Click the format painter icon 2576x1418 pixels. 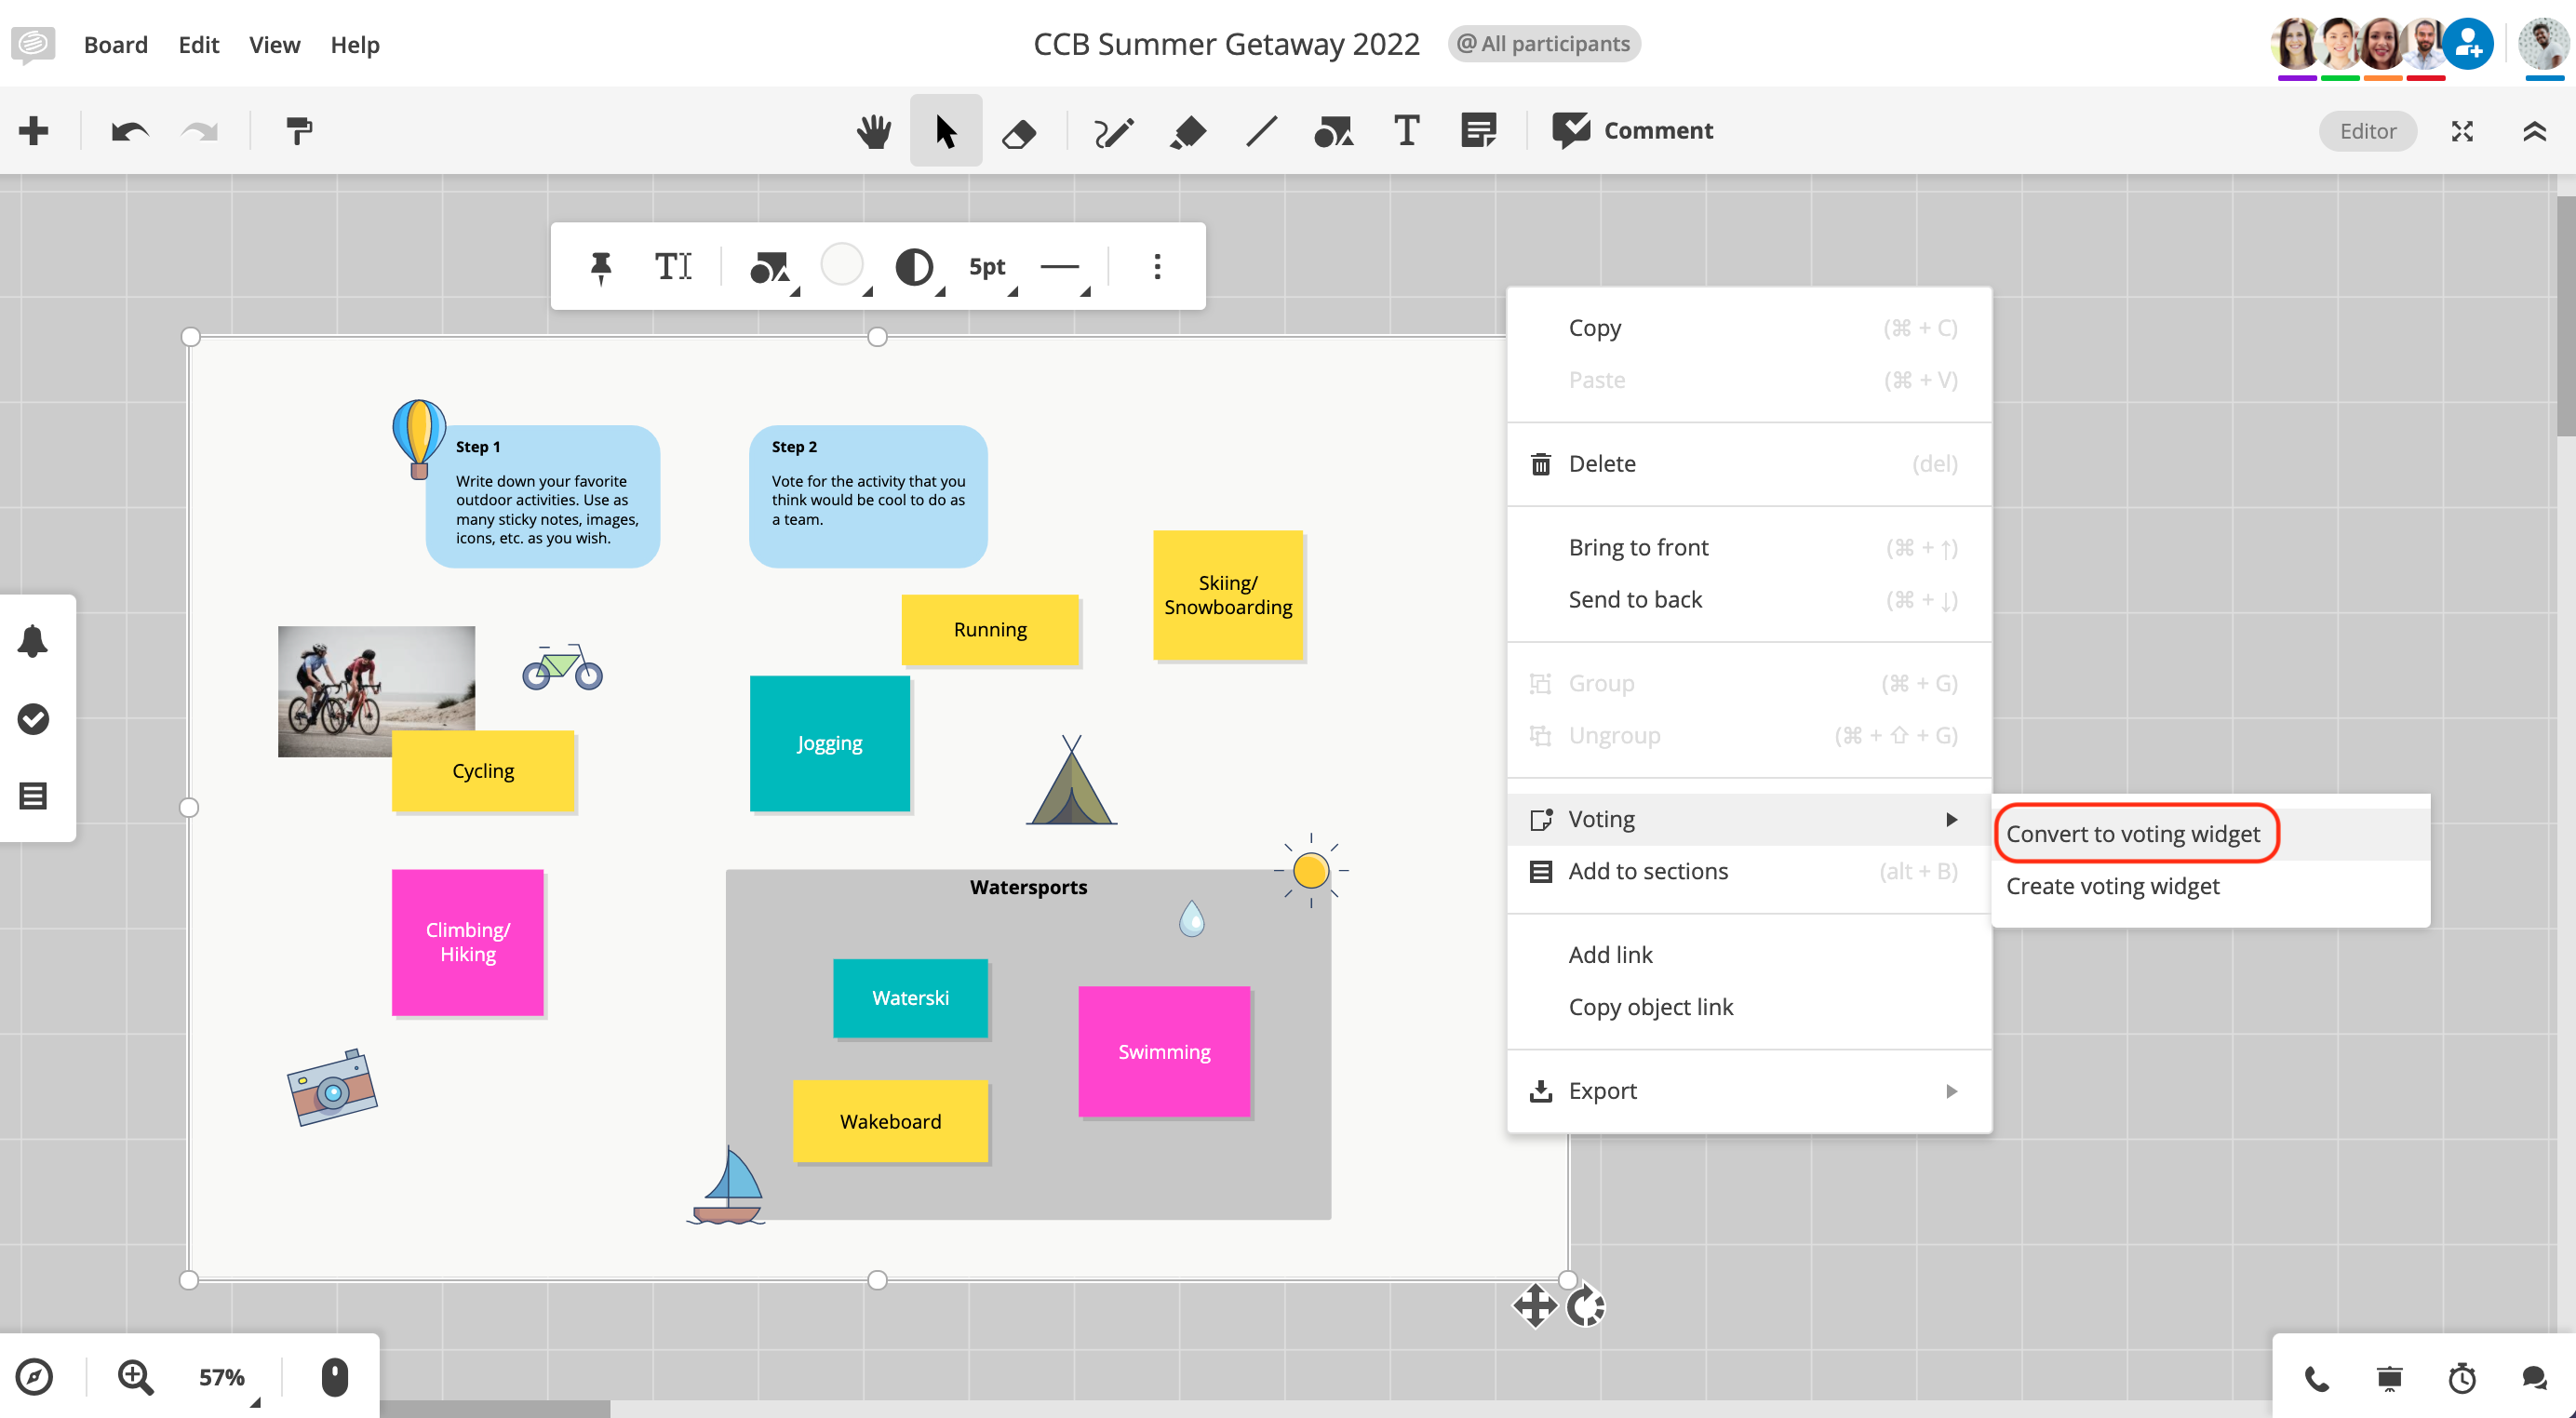299,131
